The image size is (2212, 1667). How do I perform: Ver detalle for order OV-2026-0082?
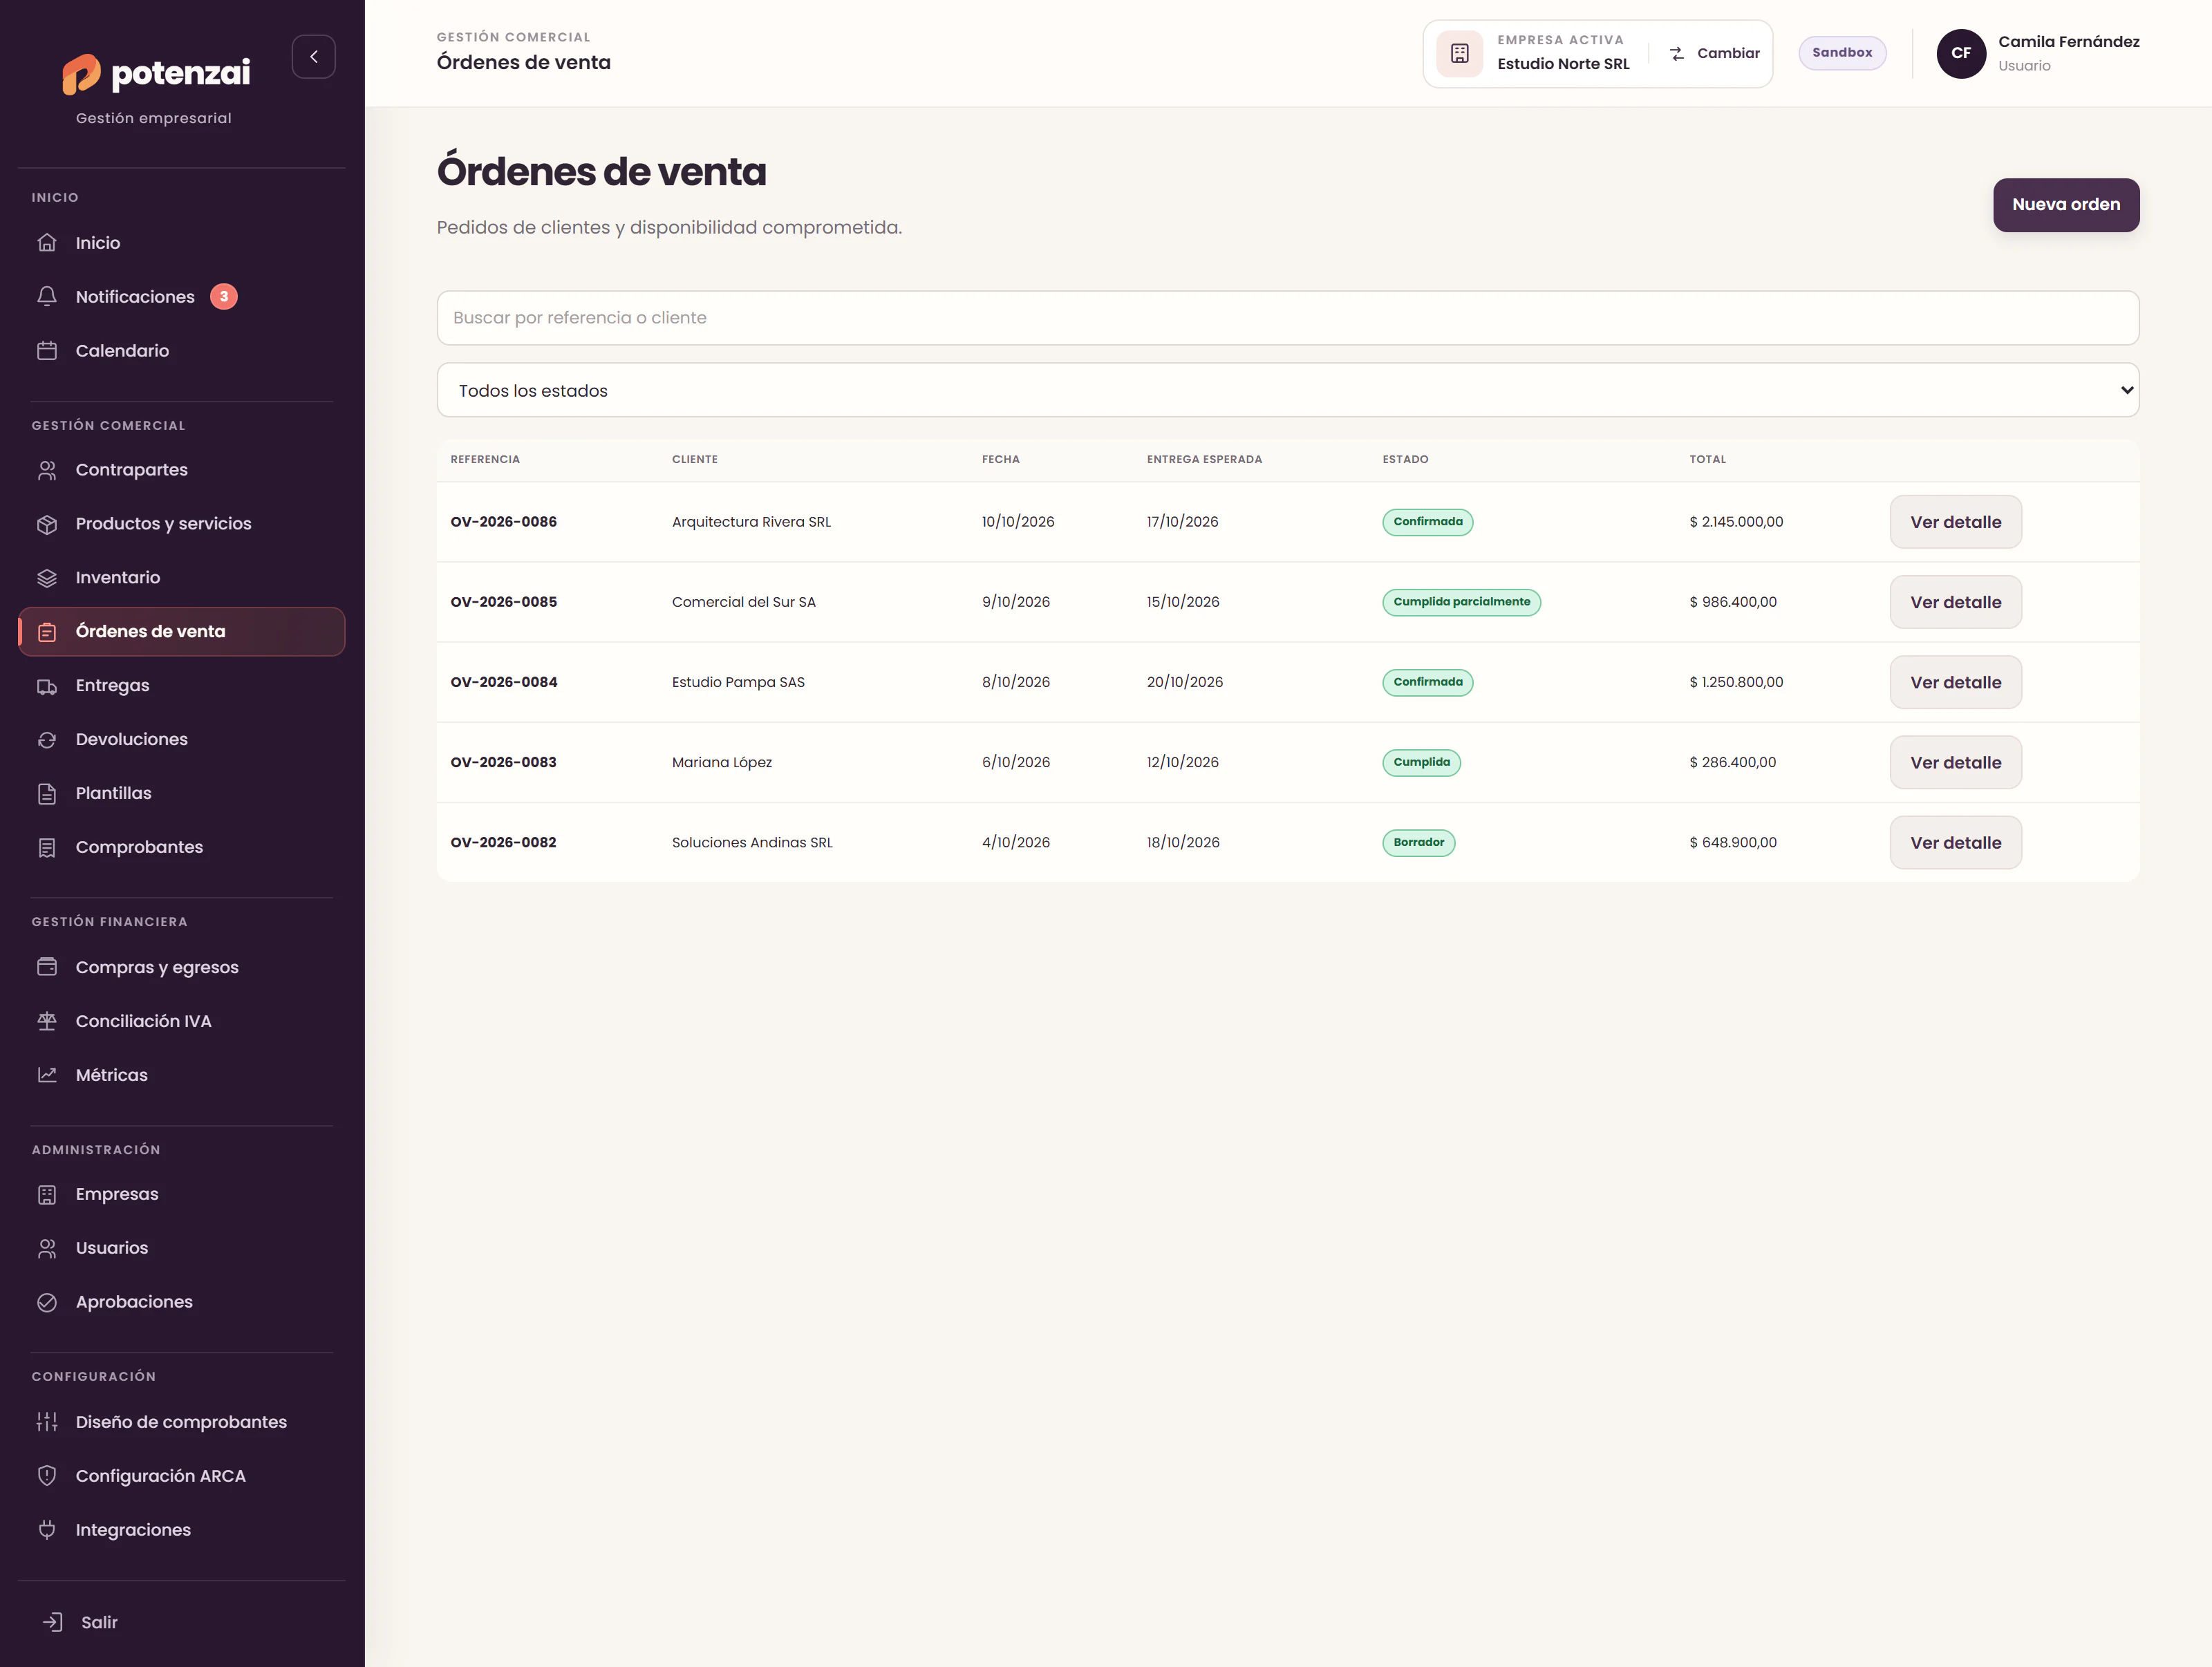1956,843
